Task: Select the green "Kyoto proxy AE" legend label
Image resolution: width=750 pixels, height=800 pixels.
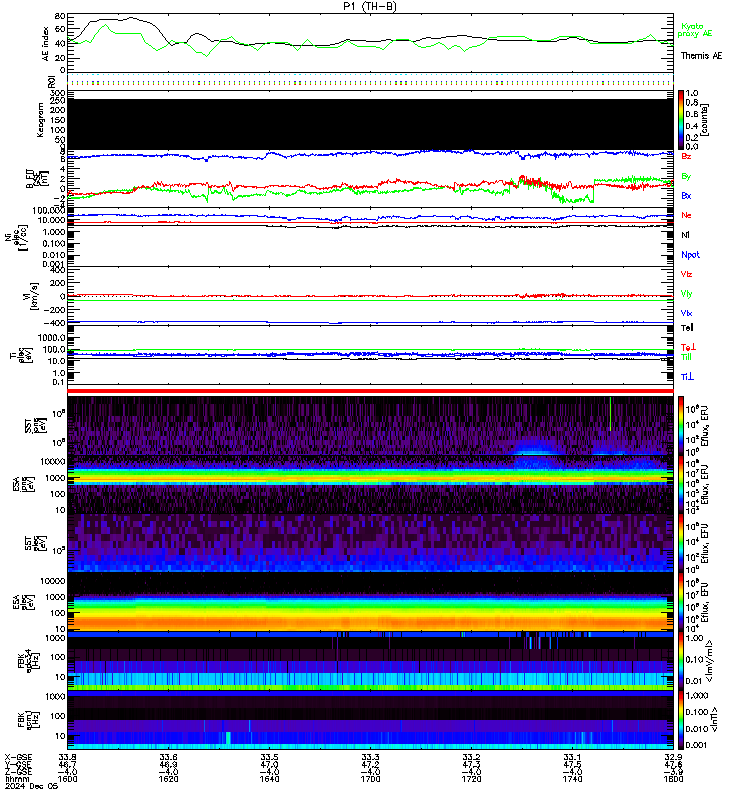Action: (694, 30)
